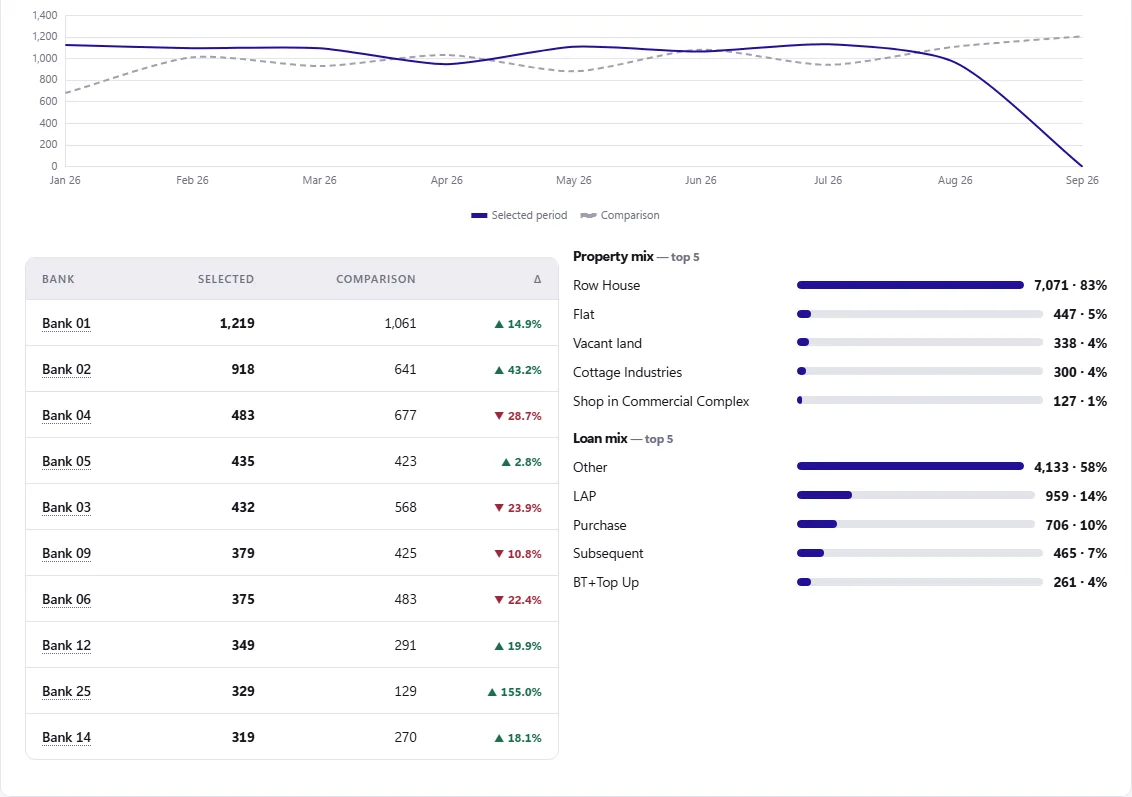Click the Subsequent loan mix bar

(920, 553)
